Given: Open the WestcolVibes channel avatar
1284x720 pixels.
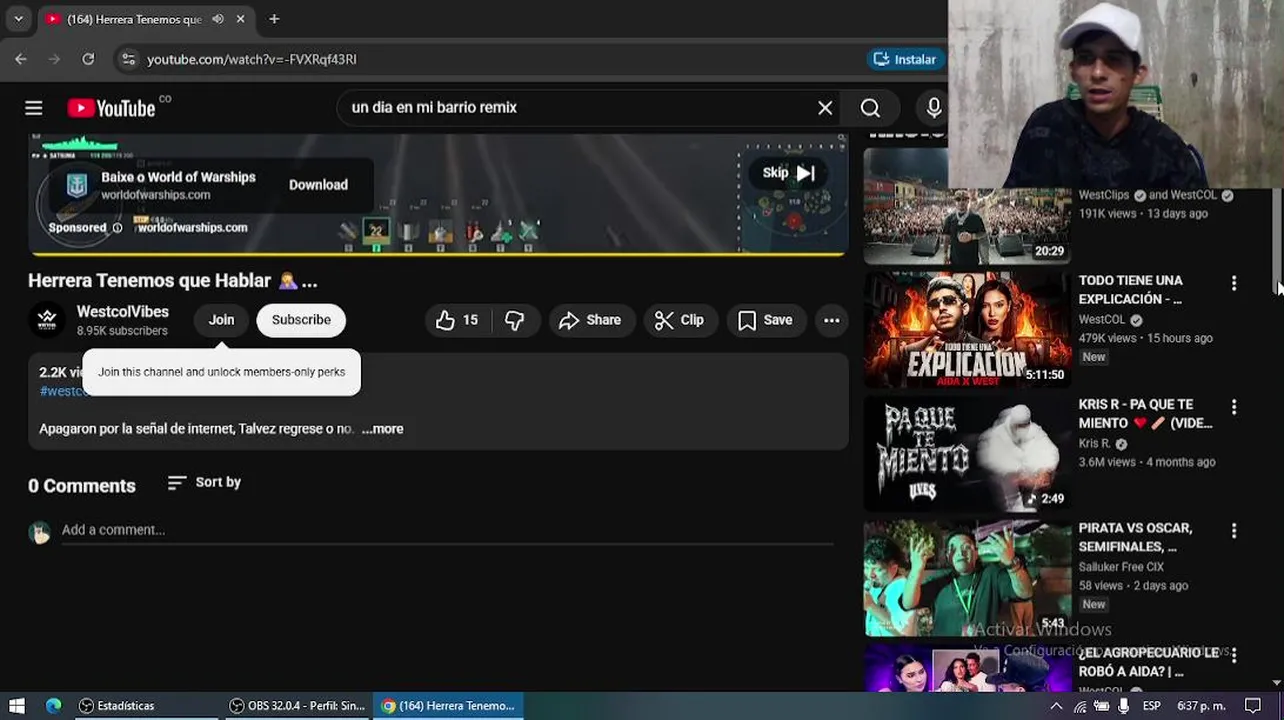Looking at the screenshot, I should click(x=47, y=320).
